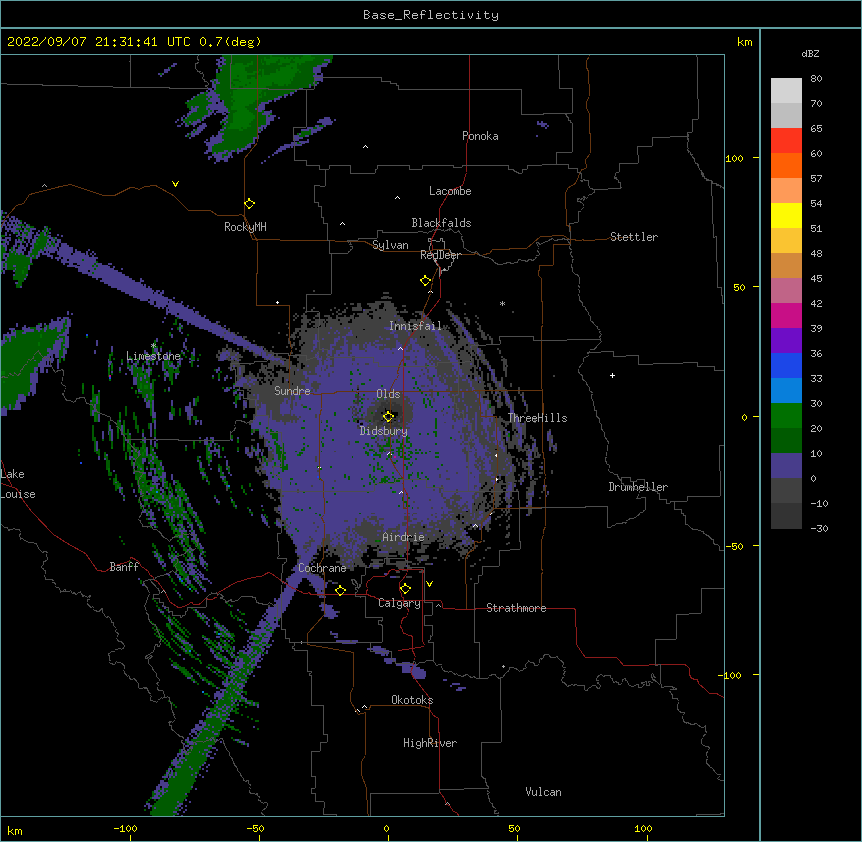Click the yellow marker below Cochrane
Image resolution: width=862 pixels, height=842 pixels.
(x=340, y=590)
